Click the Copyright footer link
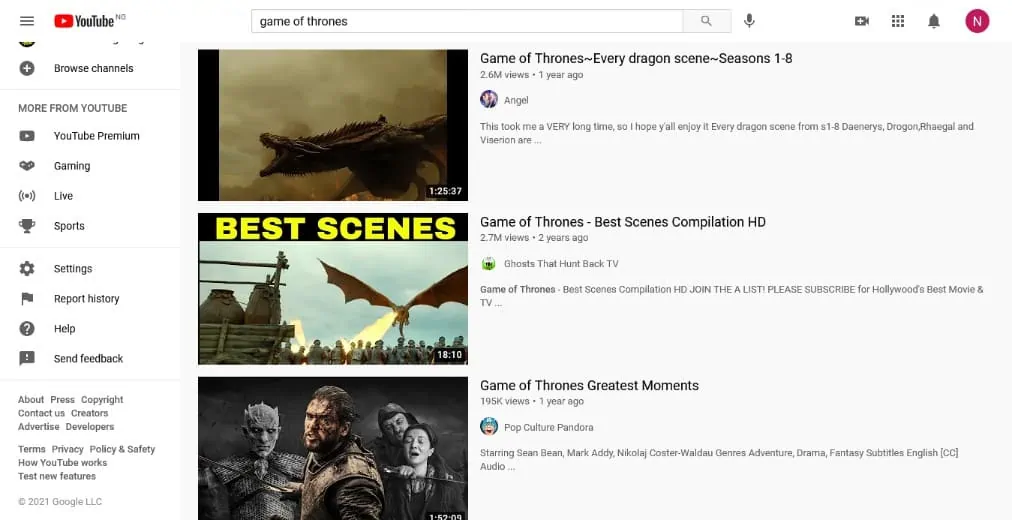Screen dimensions: 1012x520 point(102,399)
